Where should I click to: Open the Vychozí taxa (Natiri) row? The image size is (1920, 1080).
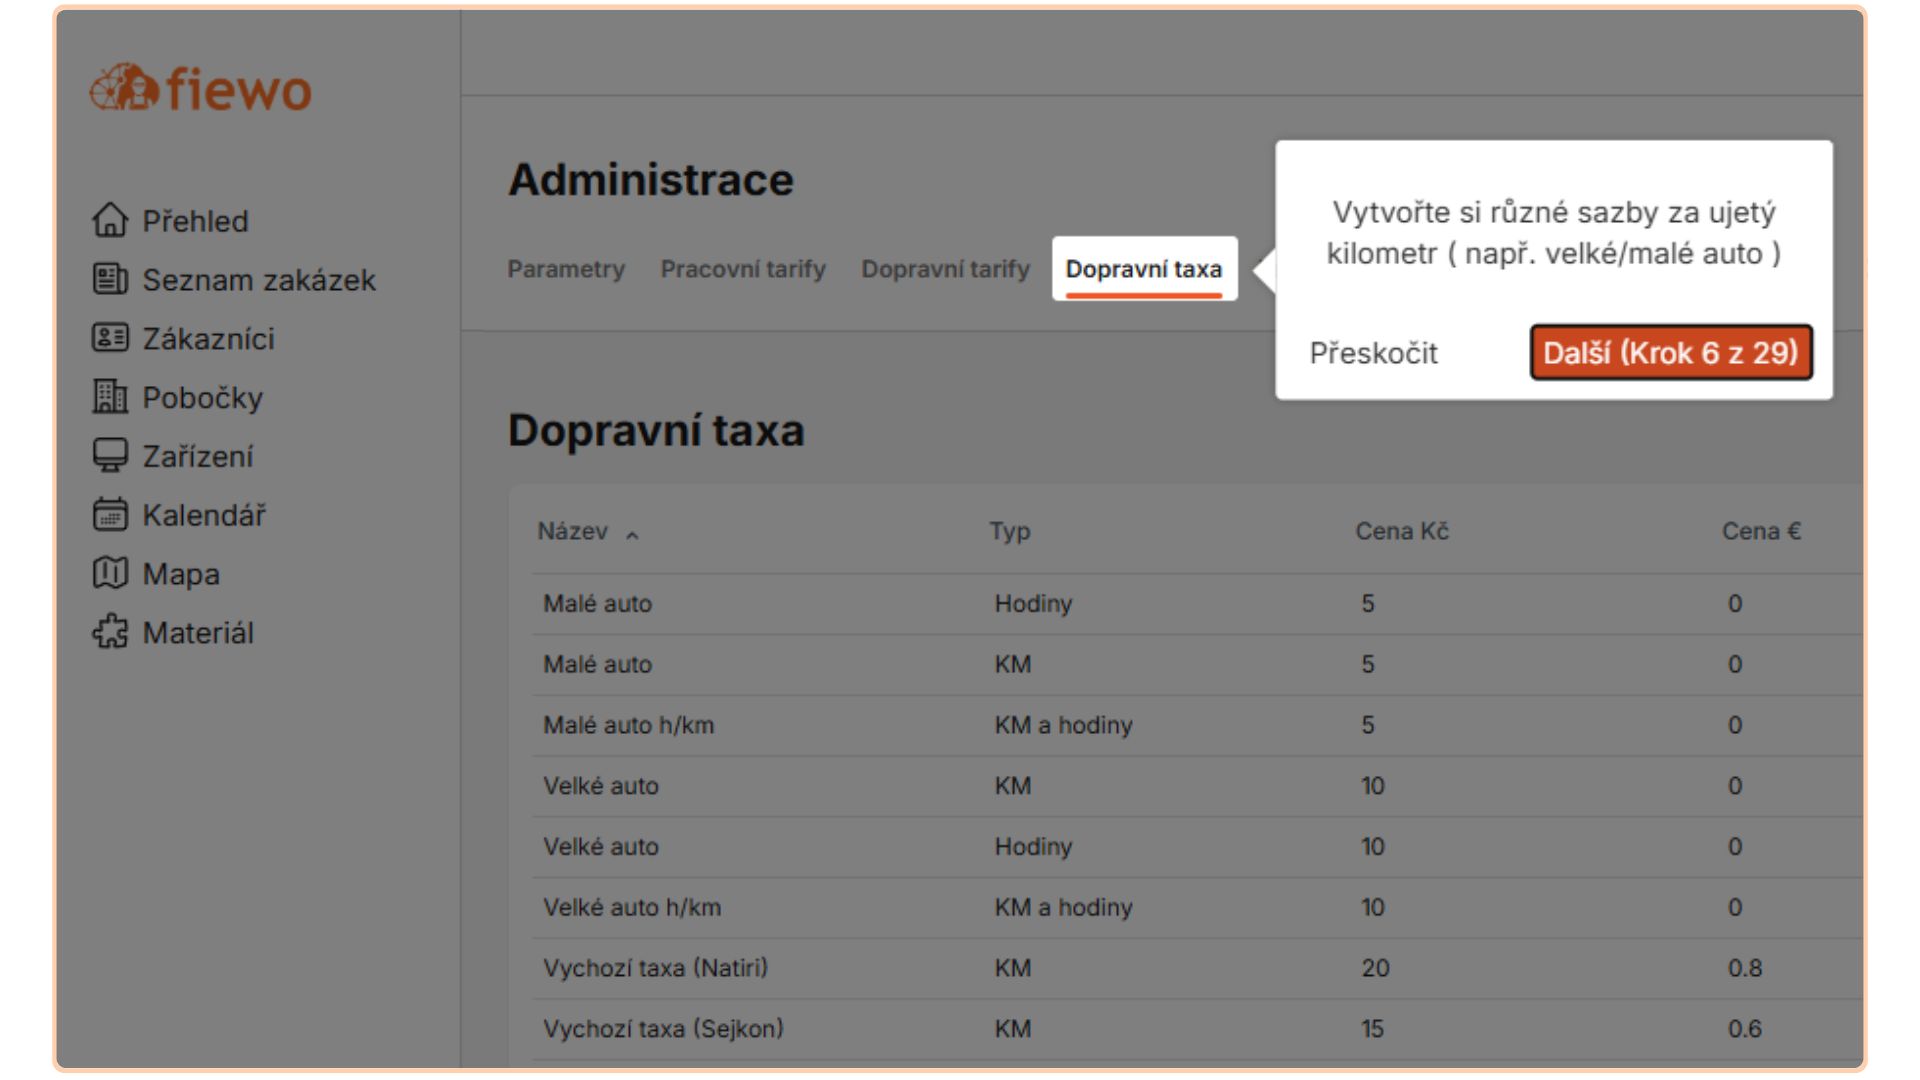pyautogui.click(x=655, y=968)
